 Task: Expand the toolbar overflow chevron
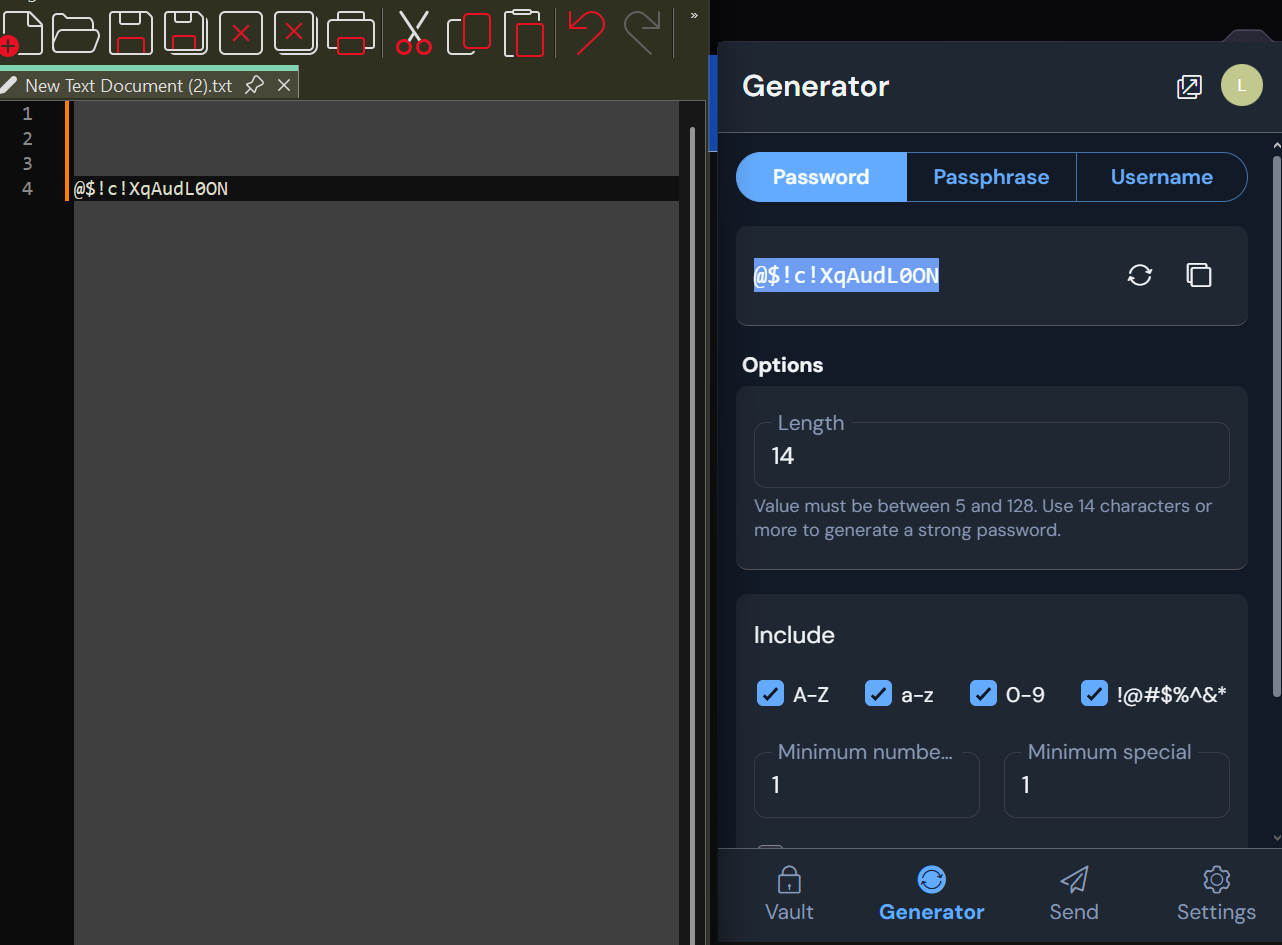pyautogui.click(x=694, y=15)
